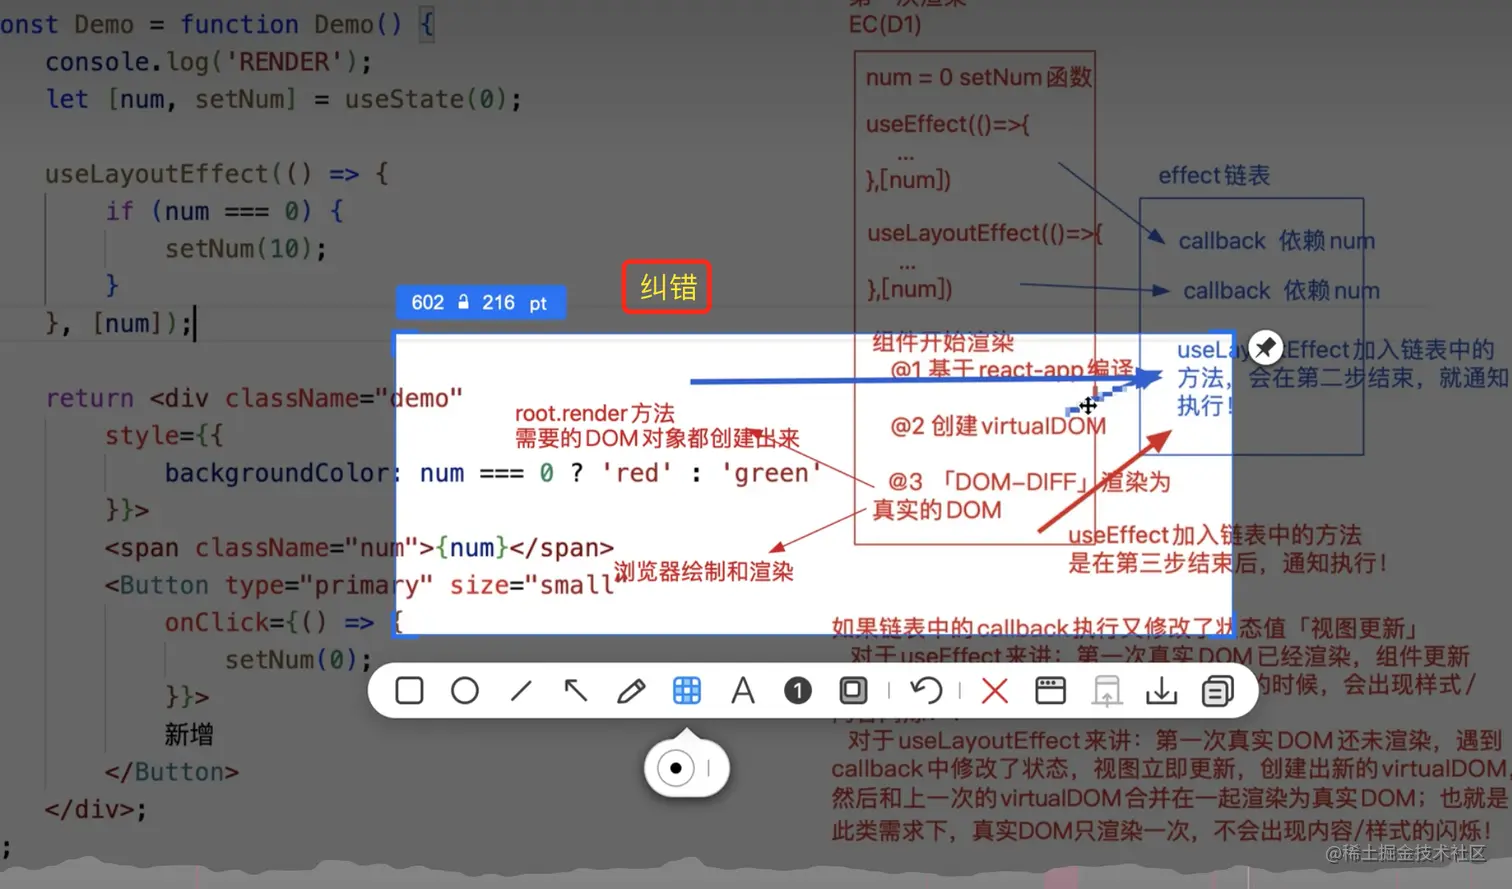
Task: Toggle the aspect ratio lock icon
Action: (463, 302)
